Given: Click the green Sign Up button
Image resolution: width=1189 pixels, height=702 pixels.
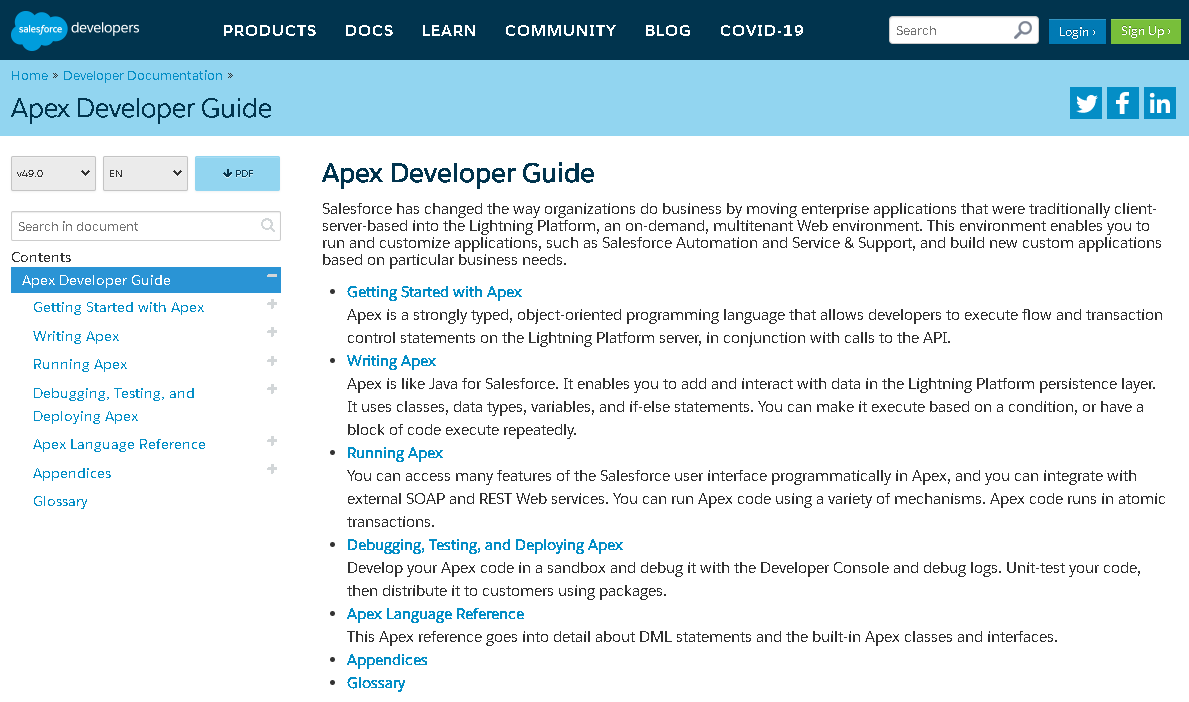Looking at the screenshot, I should click(x=1145, y=31).
